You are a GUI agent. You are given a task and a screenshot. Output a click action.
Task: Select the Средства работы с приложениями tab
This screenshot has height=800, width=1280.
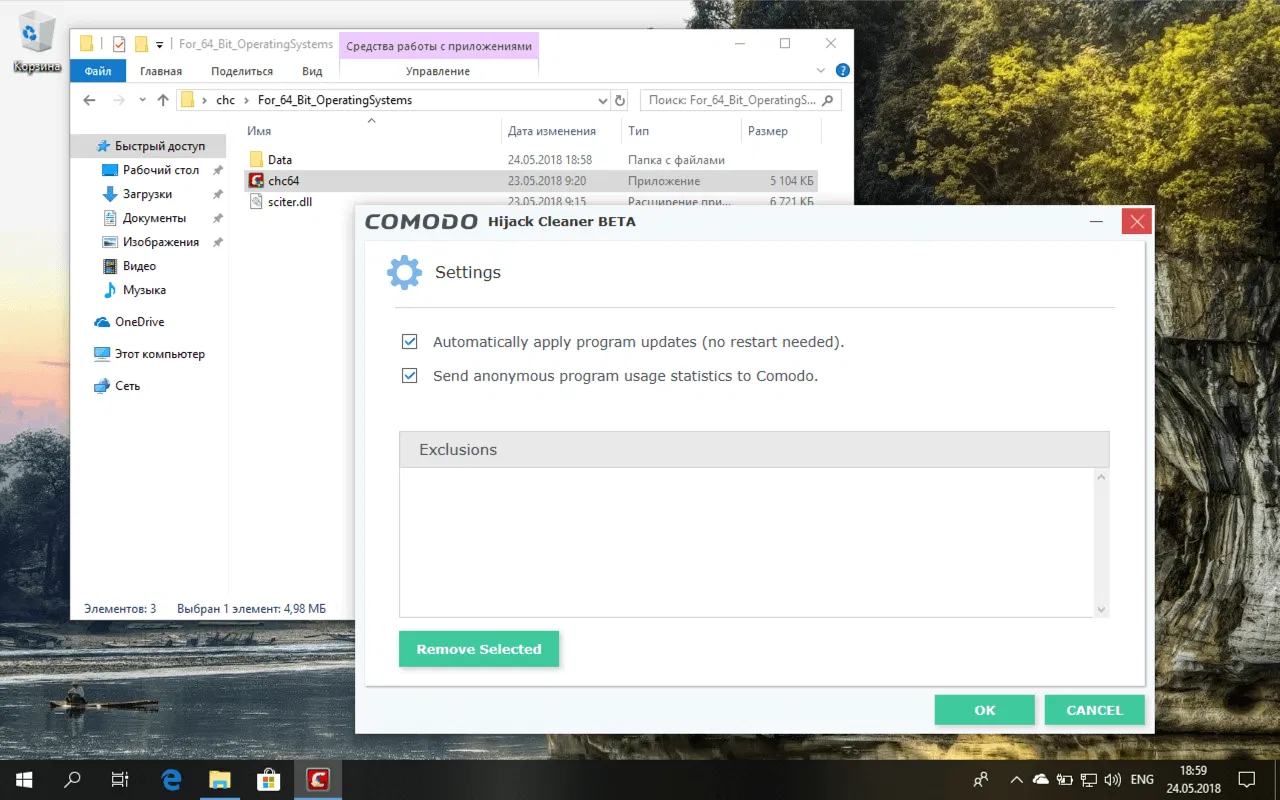coord(439,45)
